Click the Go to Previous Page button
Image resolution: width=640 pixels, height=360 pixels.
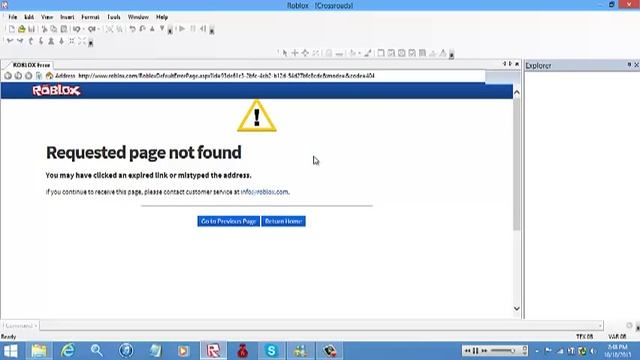click(229, 221)
